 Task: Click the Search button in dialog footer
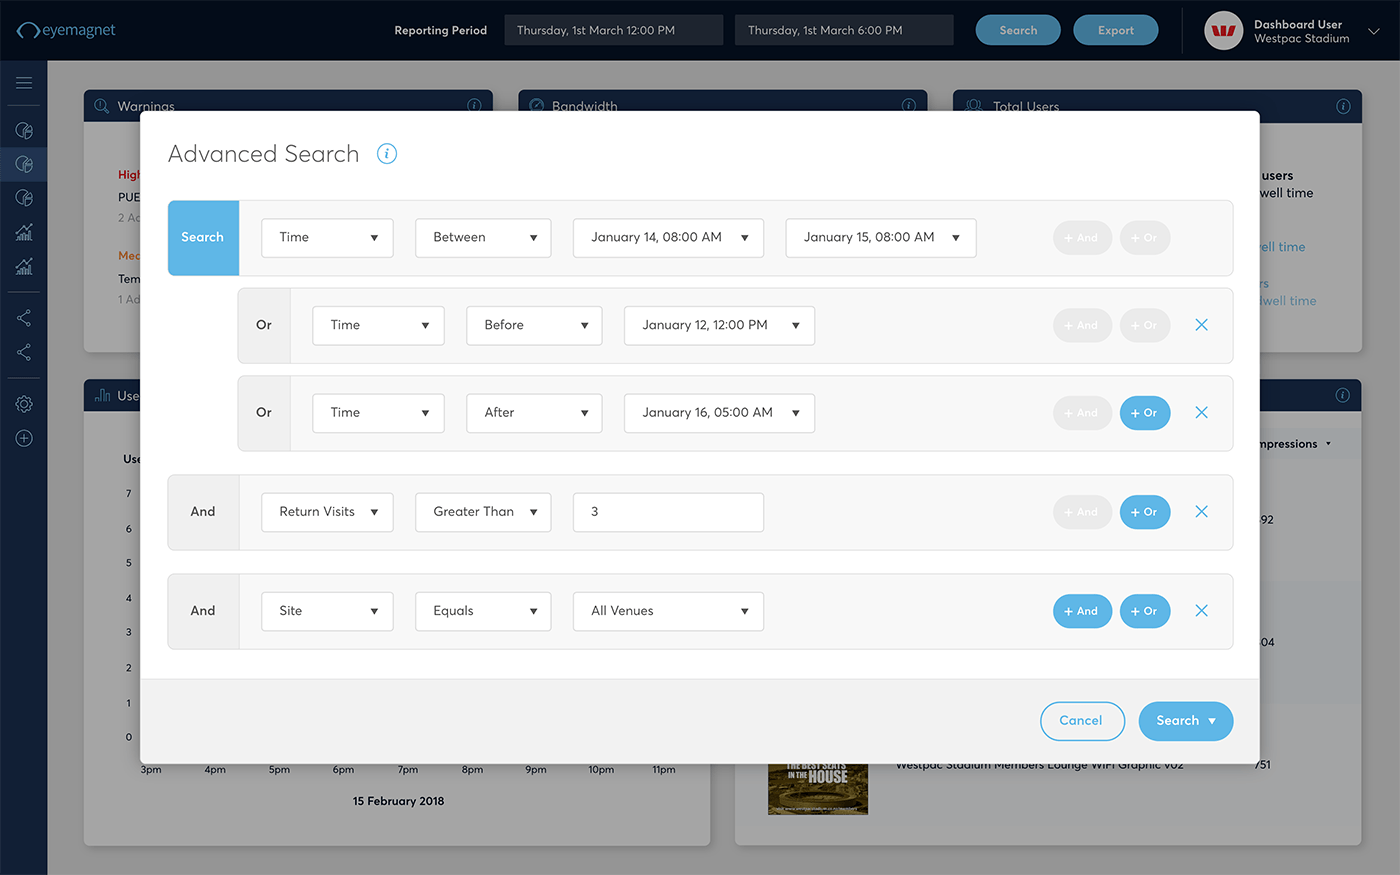click(x=1185, y=721)
